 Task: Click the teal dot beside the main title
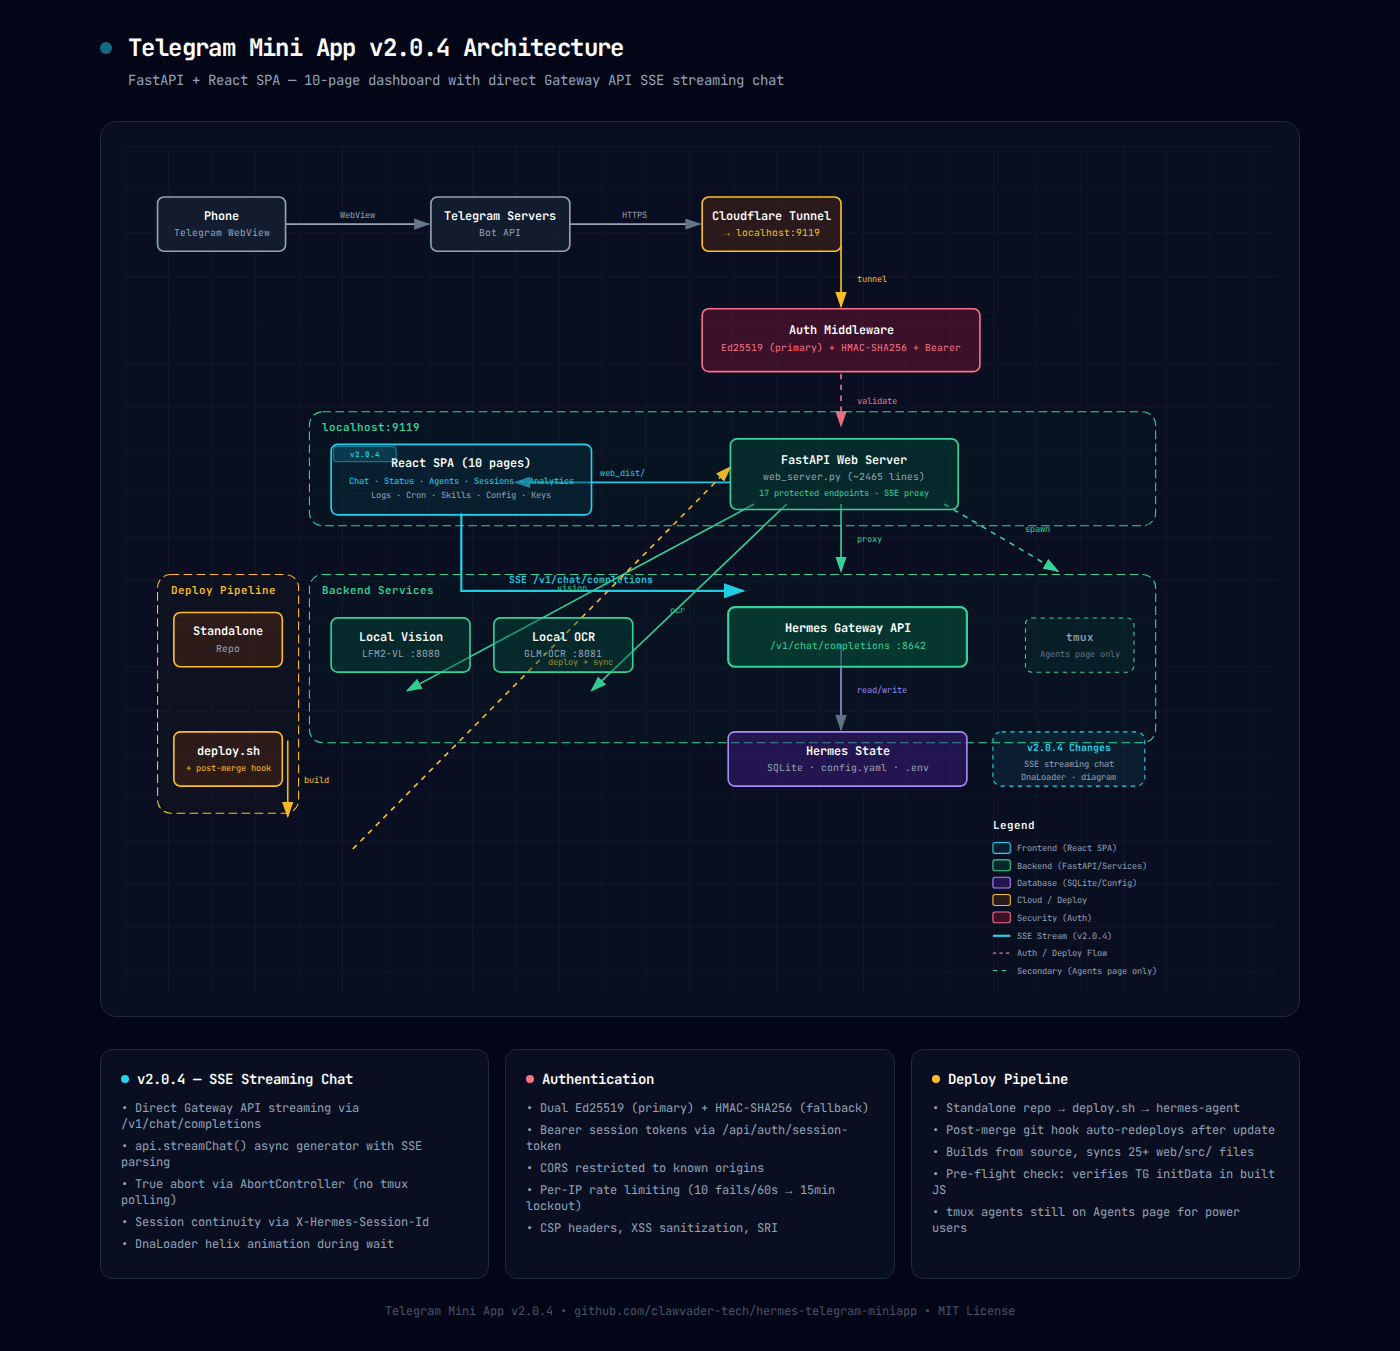point(106,48)
